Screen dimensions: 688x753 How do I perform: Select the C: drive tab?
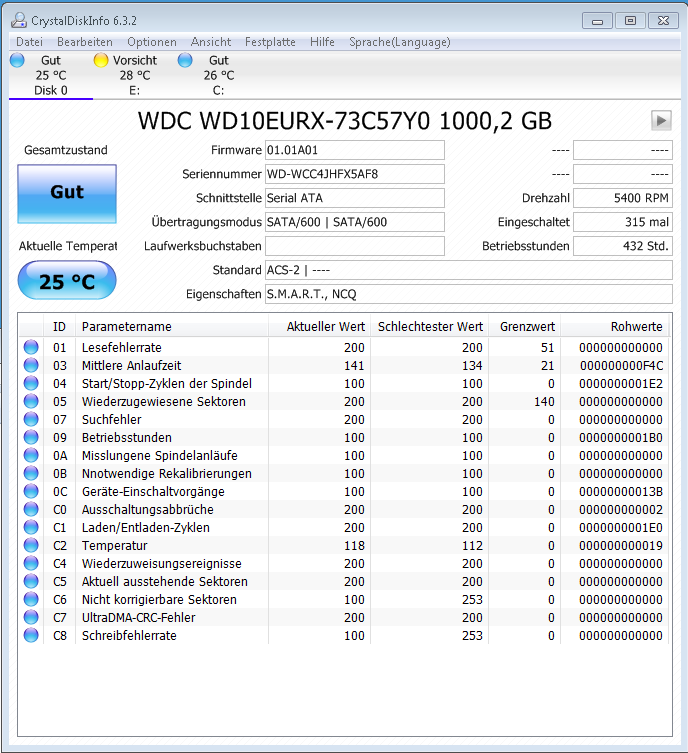coord(218,75)
